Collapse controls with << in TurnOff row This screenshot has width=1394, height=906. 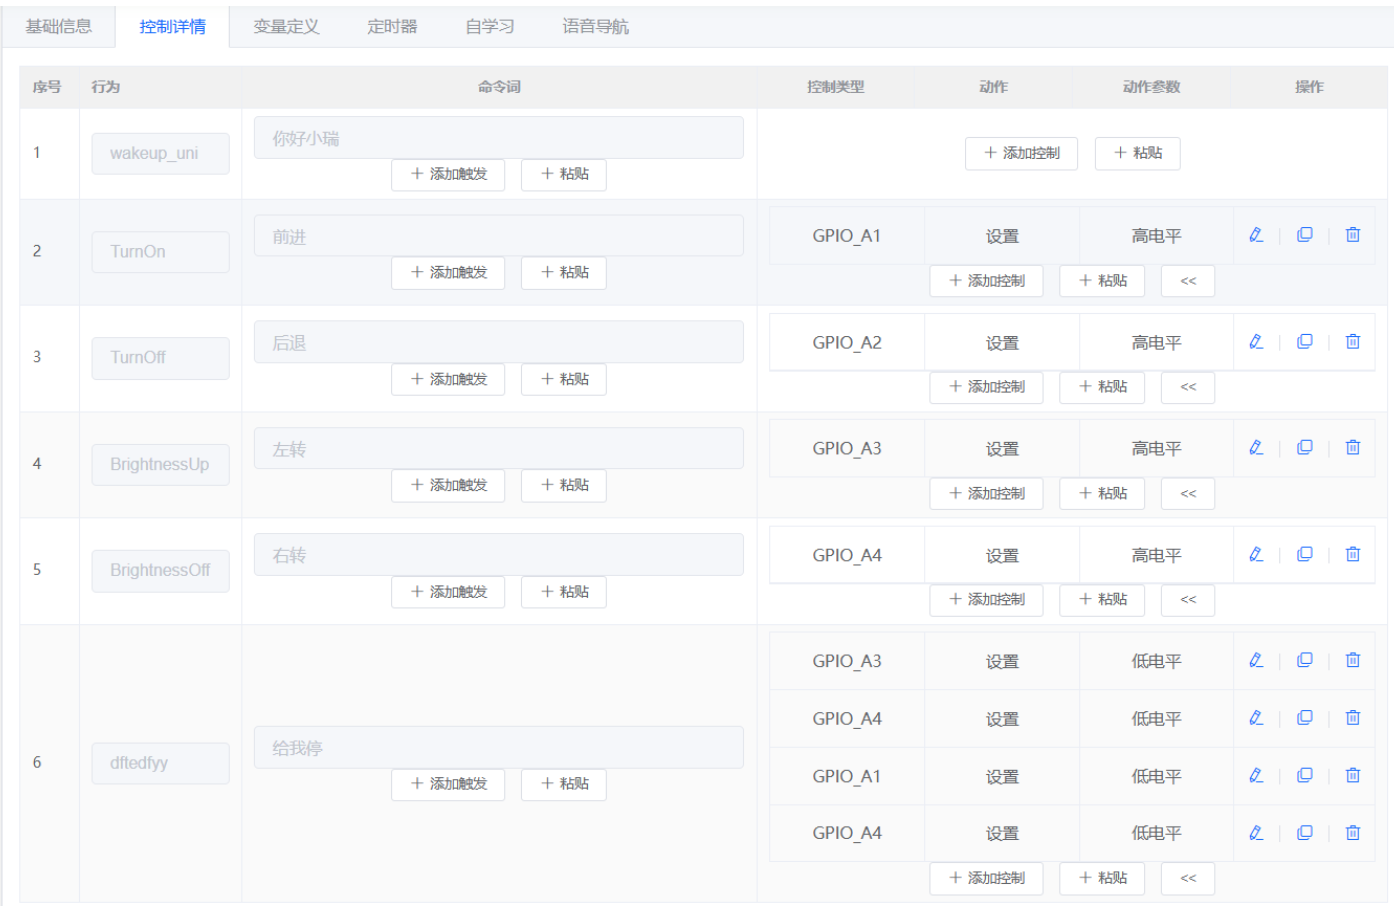(1188, 387)
